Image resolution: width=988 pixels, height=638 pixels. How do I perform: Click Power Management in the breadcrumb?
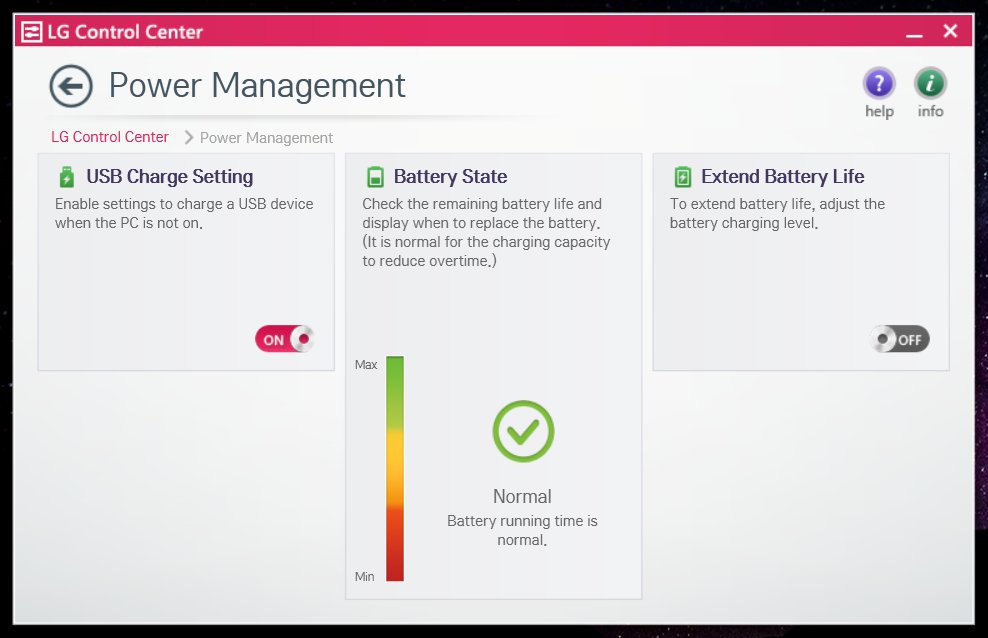(267, 138)
